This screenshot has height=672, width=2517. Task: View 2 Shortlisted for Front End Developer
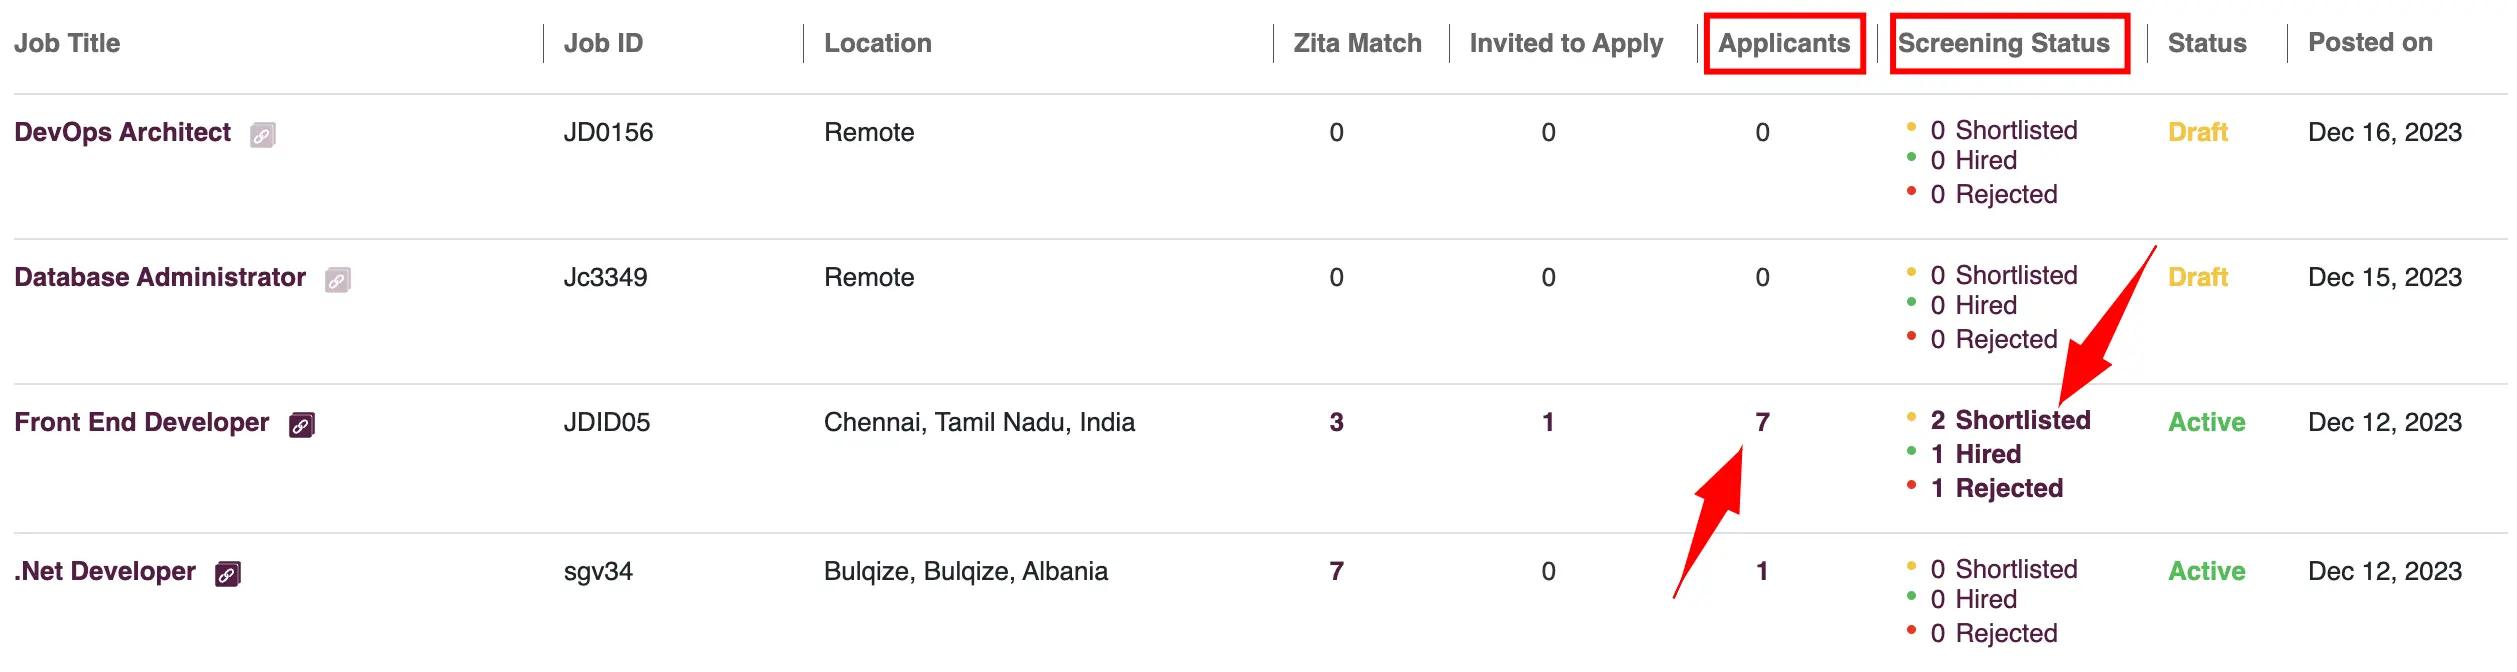coord(2010,420)
